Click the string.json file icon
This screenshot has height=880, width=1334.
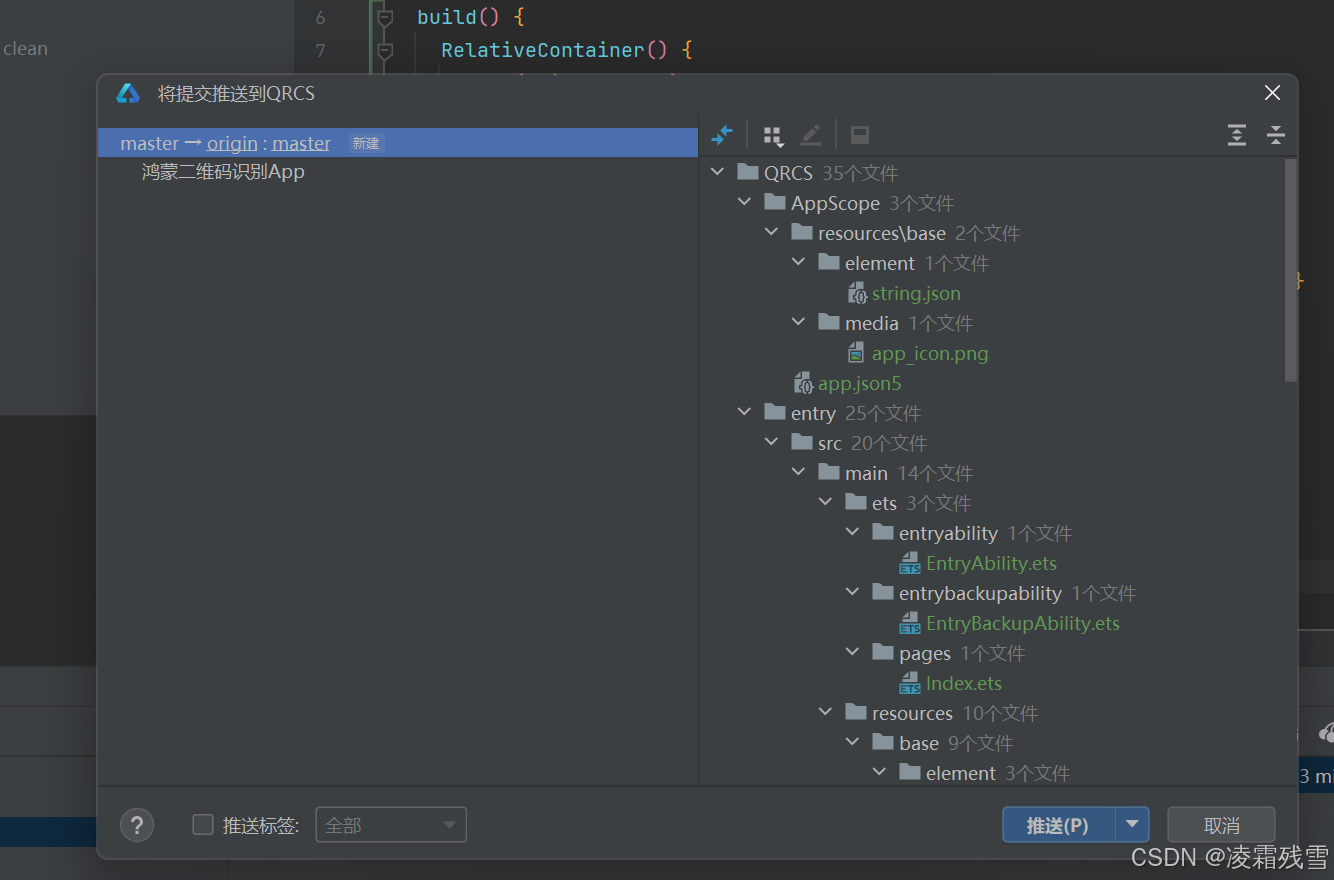click(857, 293)
